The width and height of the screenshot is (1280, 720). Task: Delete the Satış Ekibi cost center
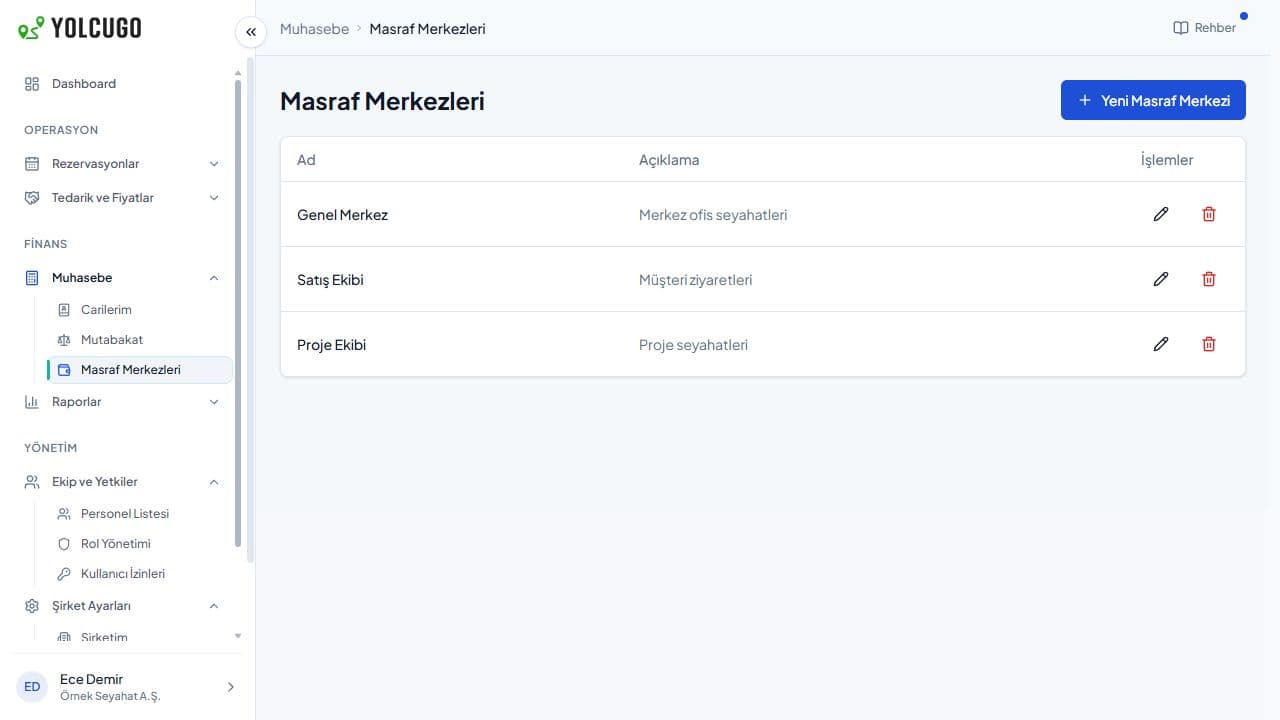[1209, 279]
